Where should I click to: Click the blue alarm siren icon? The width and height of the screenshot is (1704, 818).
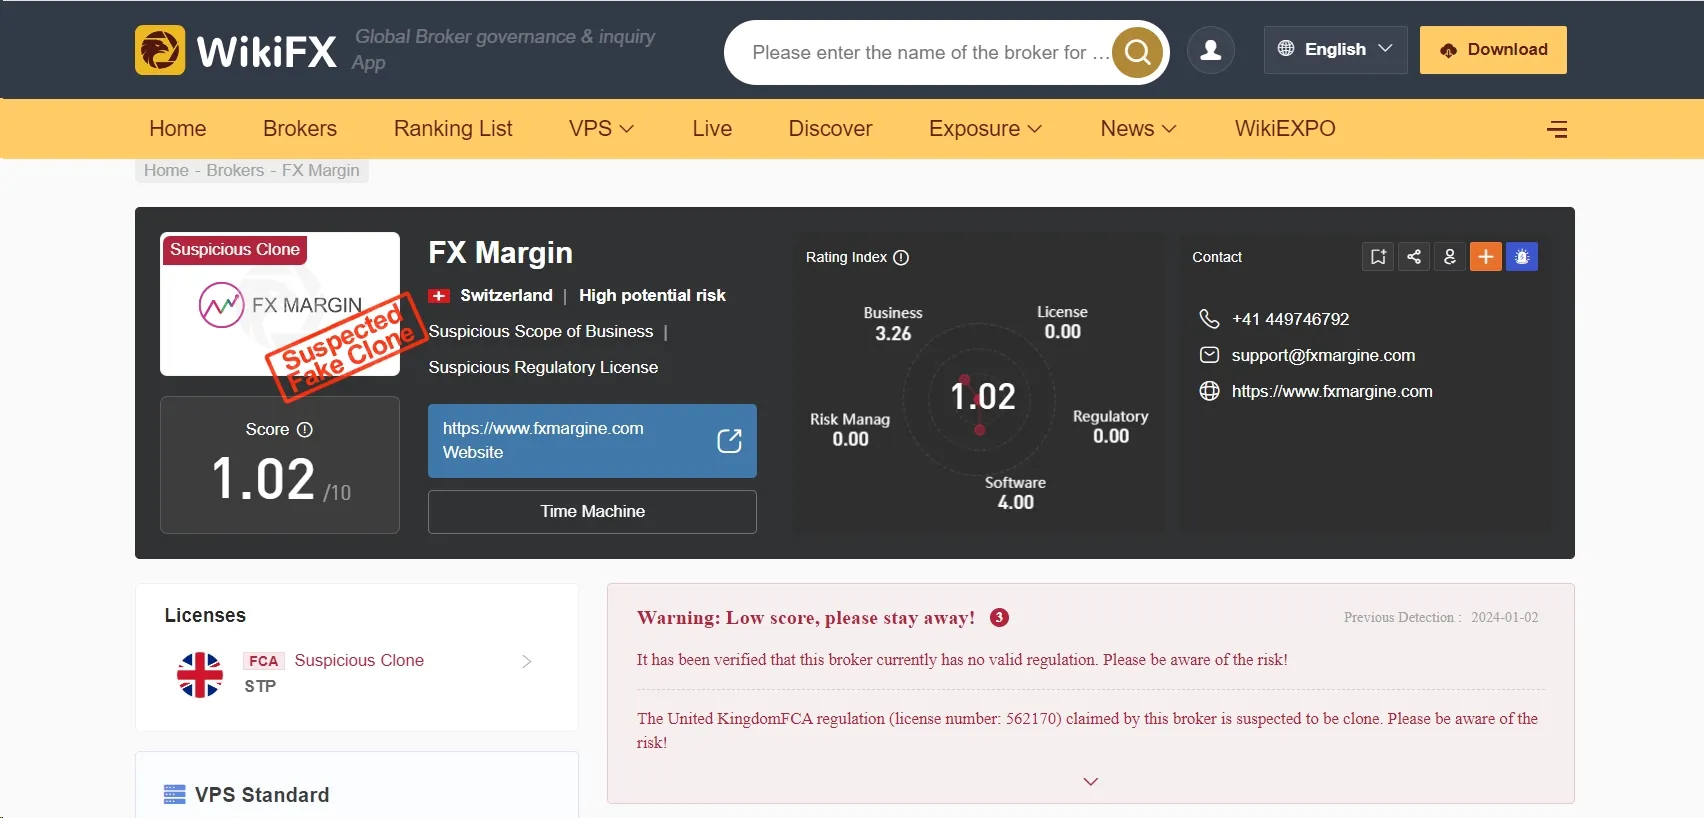pyautogui.click(x=1522, y=257)
